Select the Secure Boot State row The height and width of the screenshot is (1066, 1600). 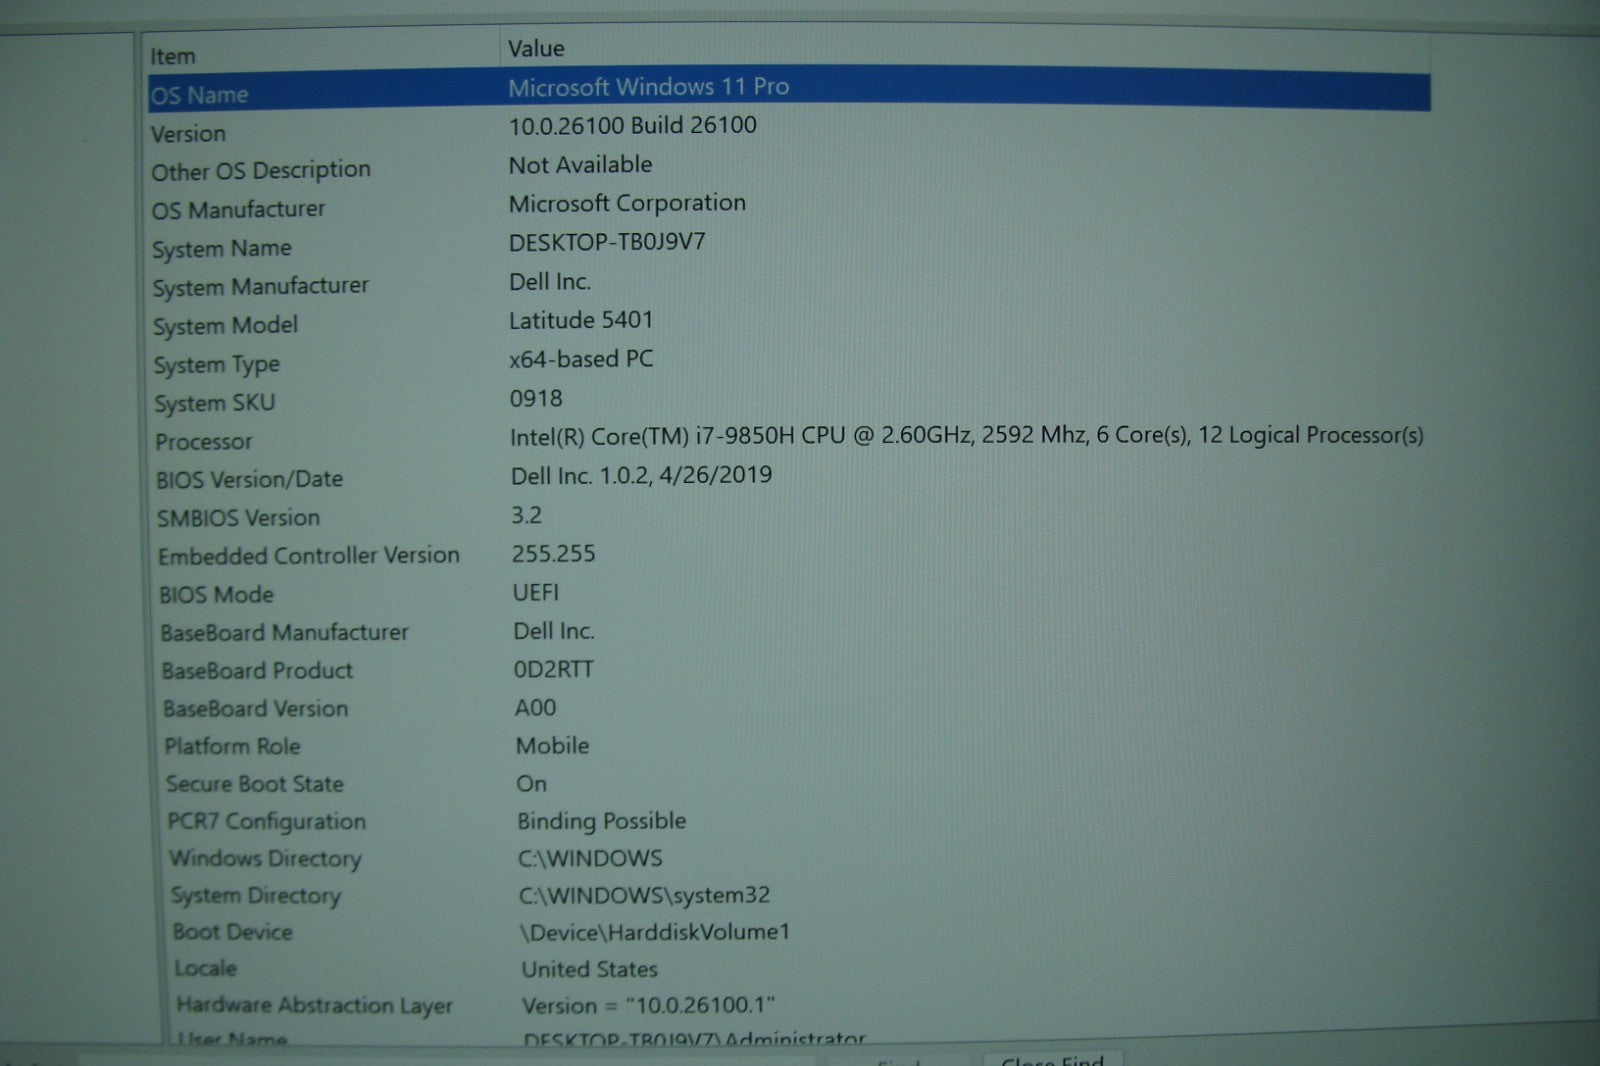tap(255, 784)
